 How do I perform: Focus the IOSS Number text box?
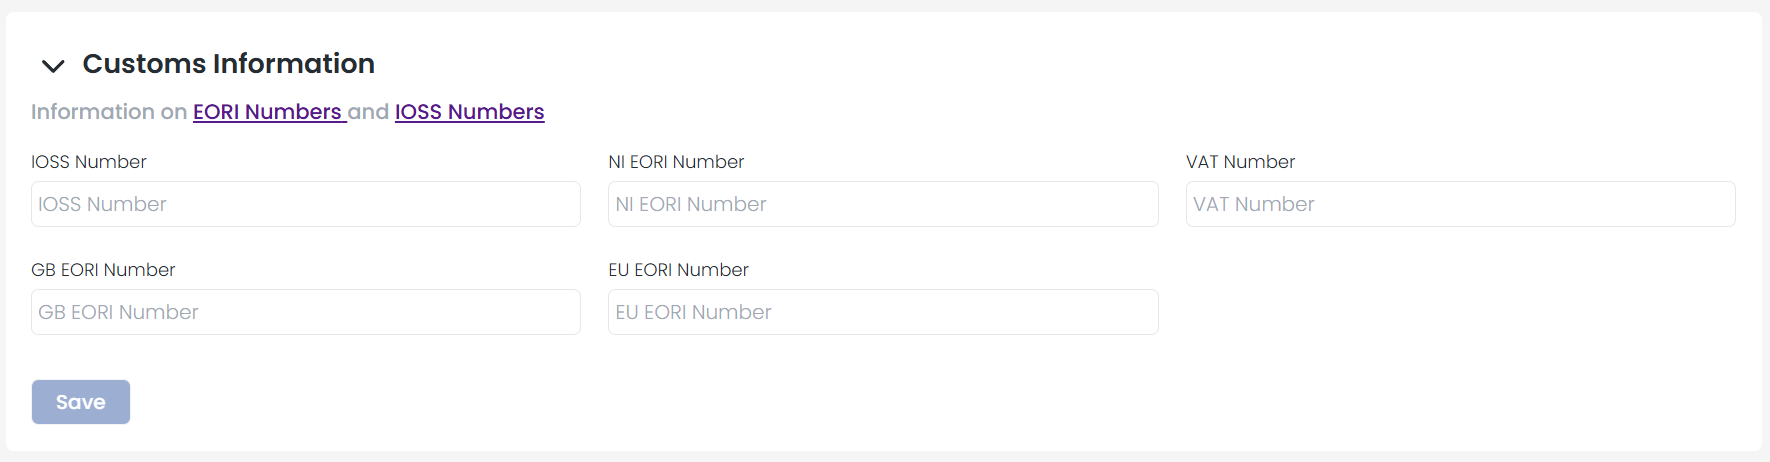coord(305,204)
